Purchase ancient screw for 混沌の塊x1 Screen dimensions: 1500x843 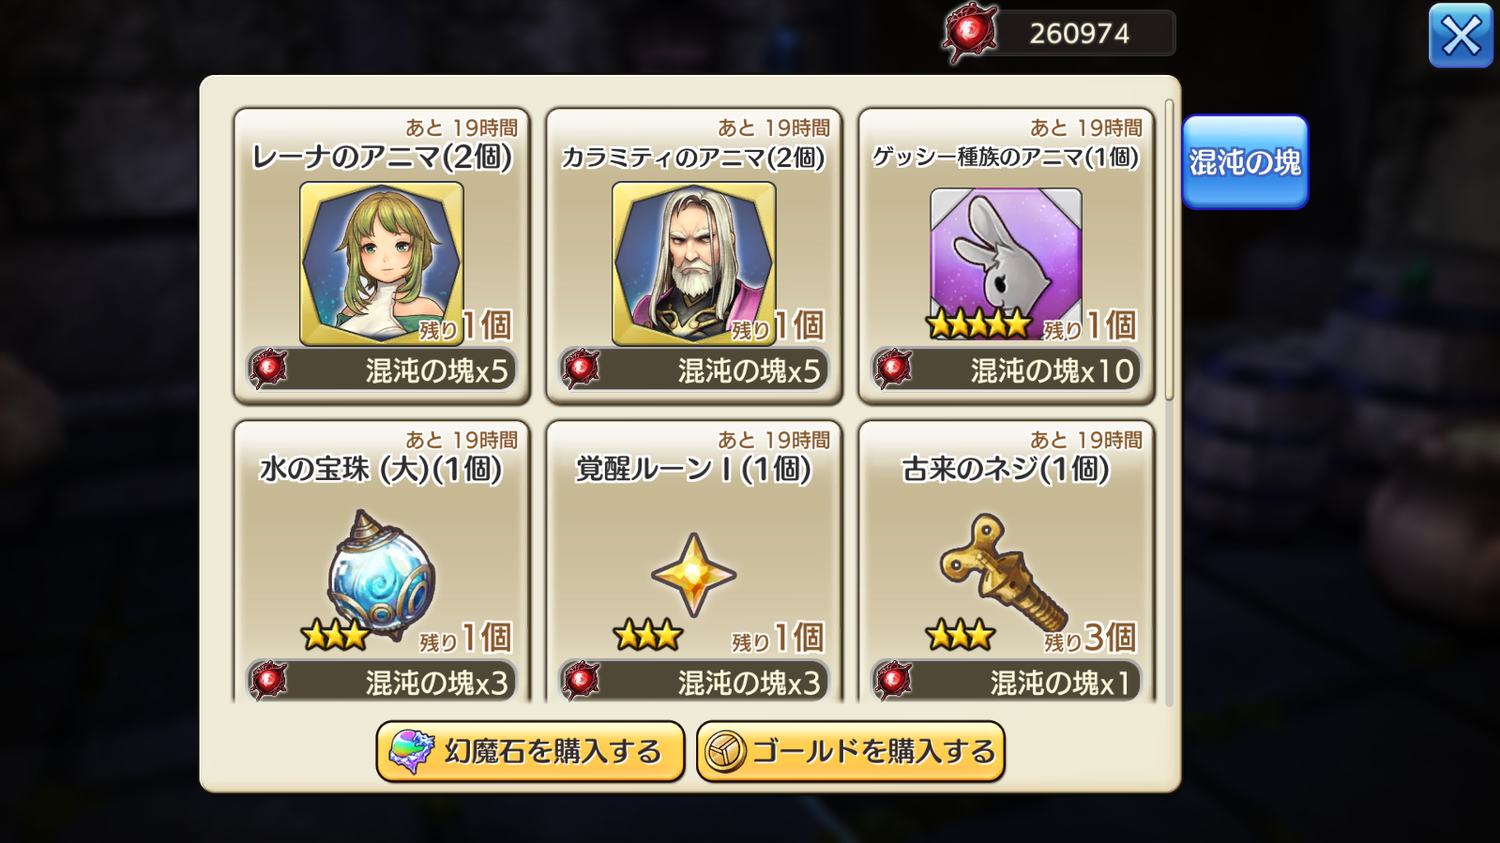(1006, 681)
